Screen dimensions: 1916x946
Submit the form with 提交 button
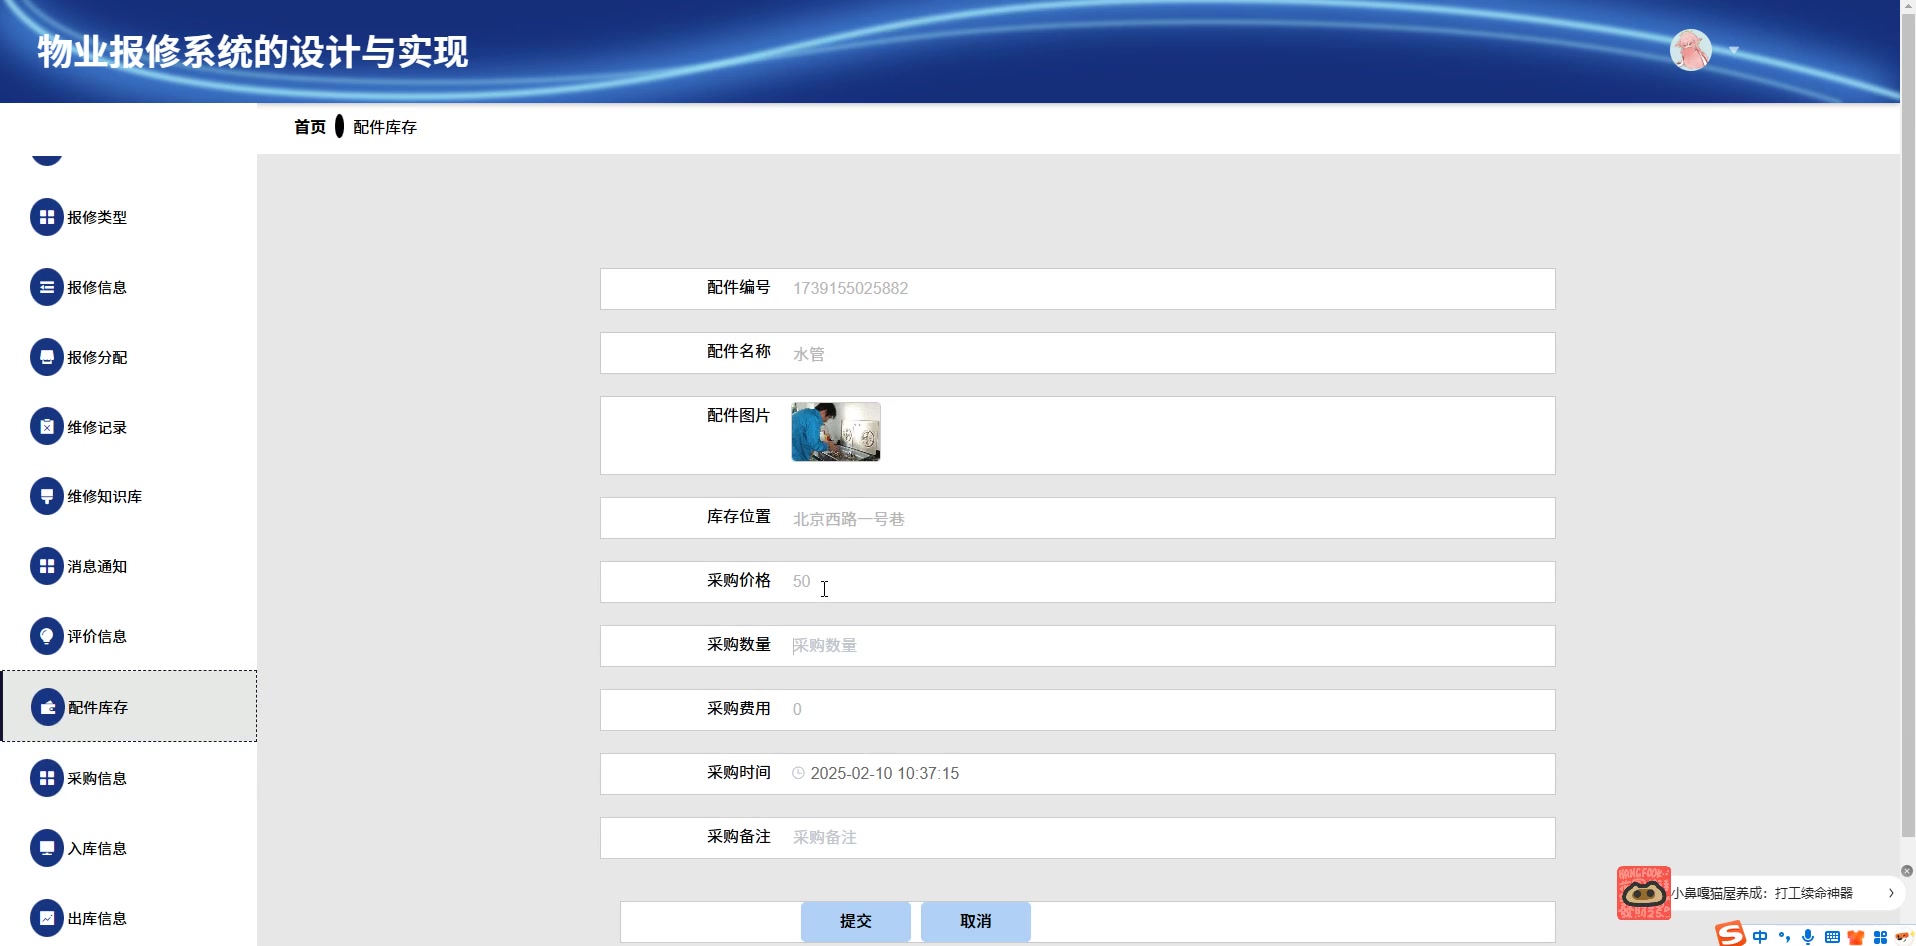856,921
